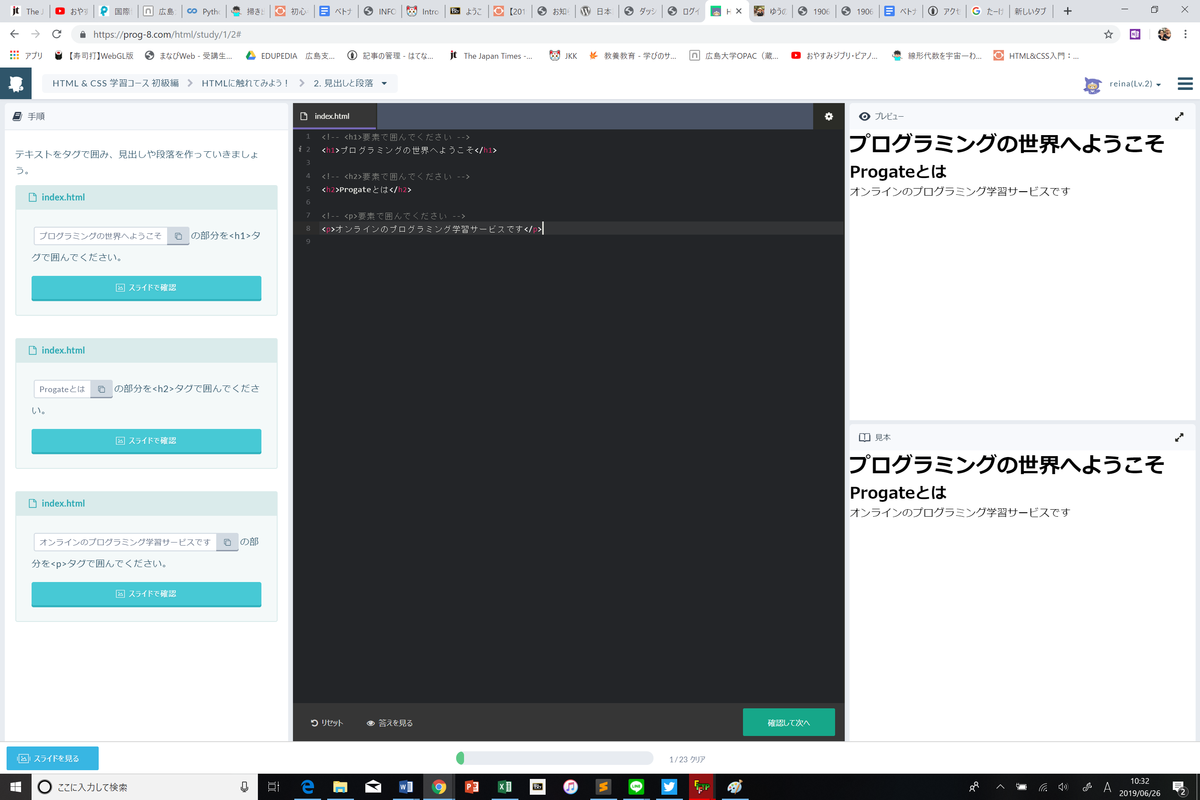Viewport: 1200px width, 800px height.
Task: Expand the プレビュー panel
Action: click(x=1179, y=116)
